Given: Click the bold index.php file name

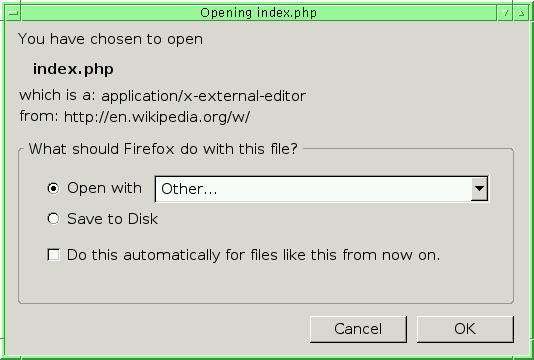Looking at the screenshot, I should click(x=73, y=69).
